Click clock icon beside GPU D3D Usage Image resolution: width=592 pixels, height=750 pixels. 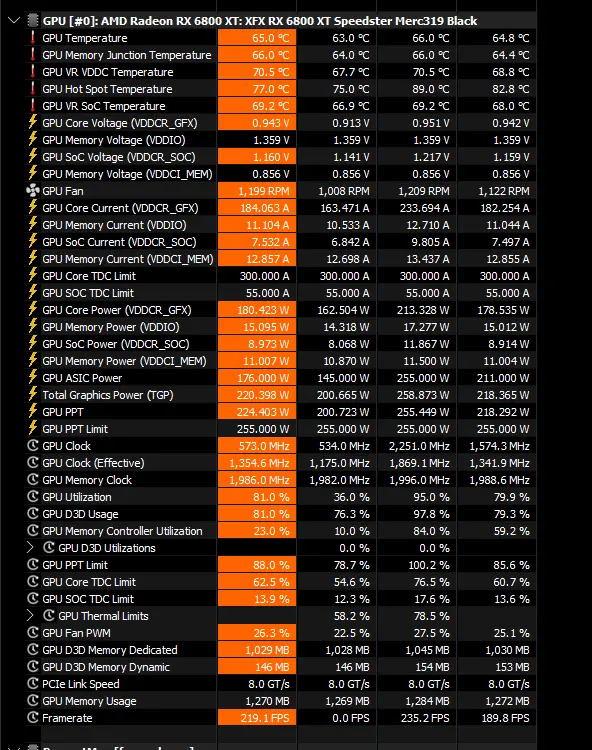[x=33, y=513]
